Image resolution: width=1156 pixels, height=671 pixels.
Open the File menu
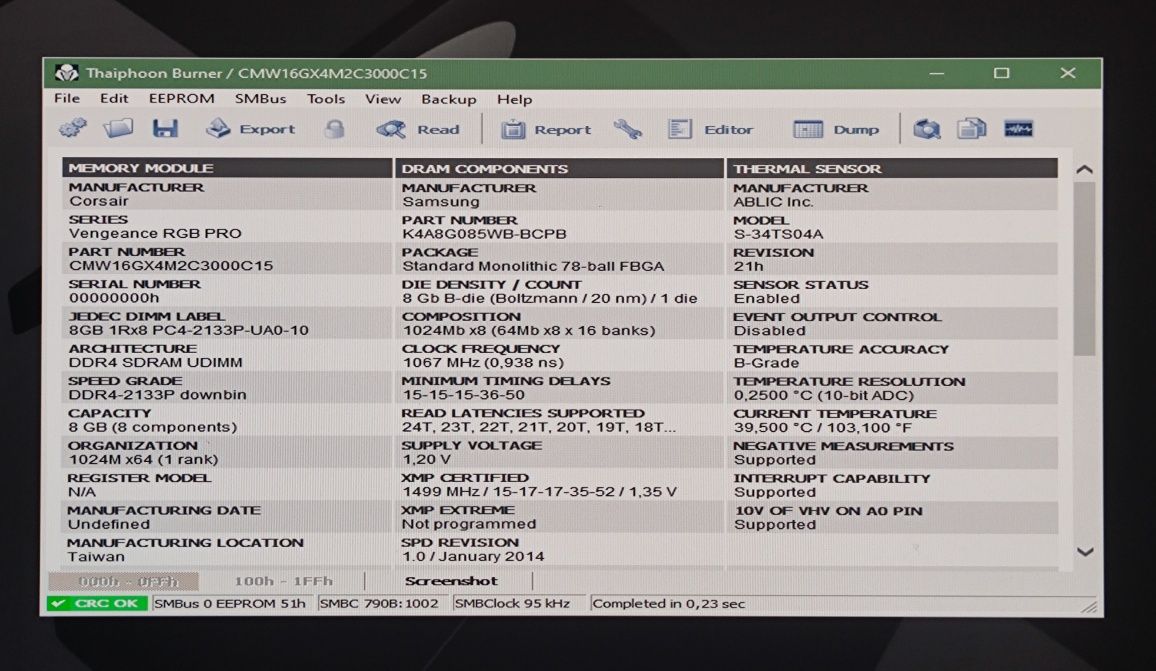pyautogui.click(x=67, y=98)
